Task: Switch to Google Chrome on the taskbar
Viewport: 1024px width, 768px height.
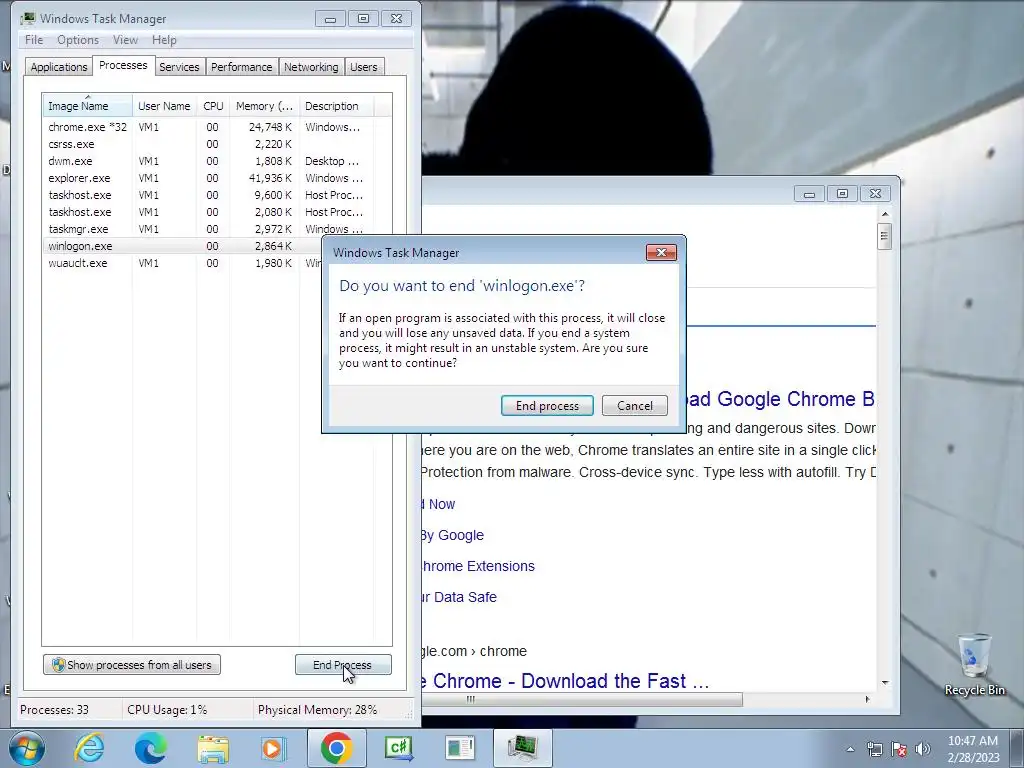Action: tap(336, 748)
